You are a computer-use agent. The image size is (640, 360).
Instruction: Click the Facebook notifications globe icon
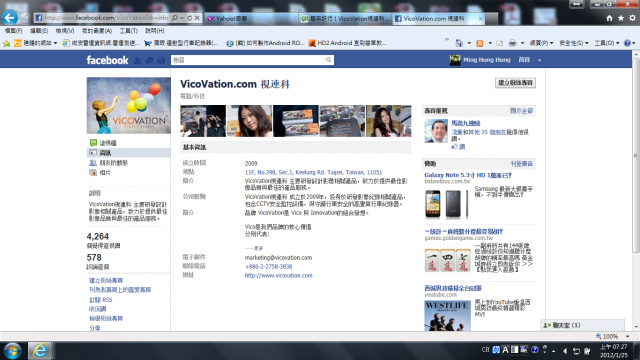[x=161, y=60]
